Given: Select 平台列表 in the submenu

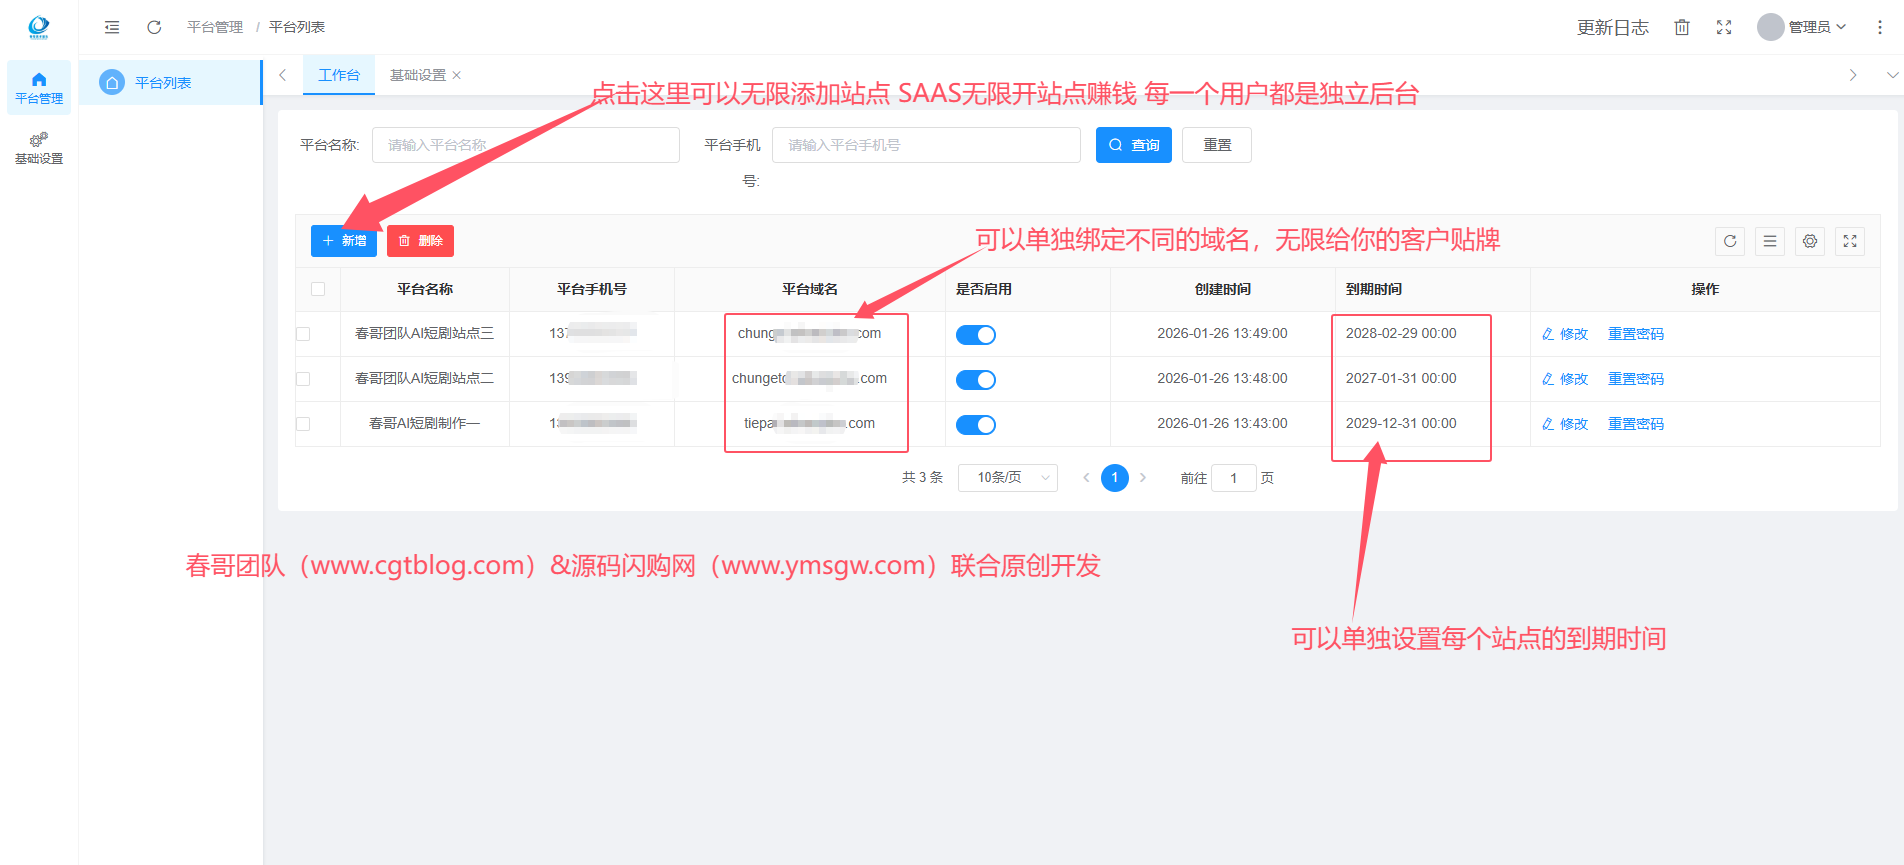Looking at the screenshot, I should [x=170, y=82].
